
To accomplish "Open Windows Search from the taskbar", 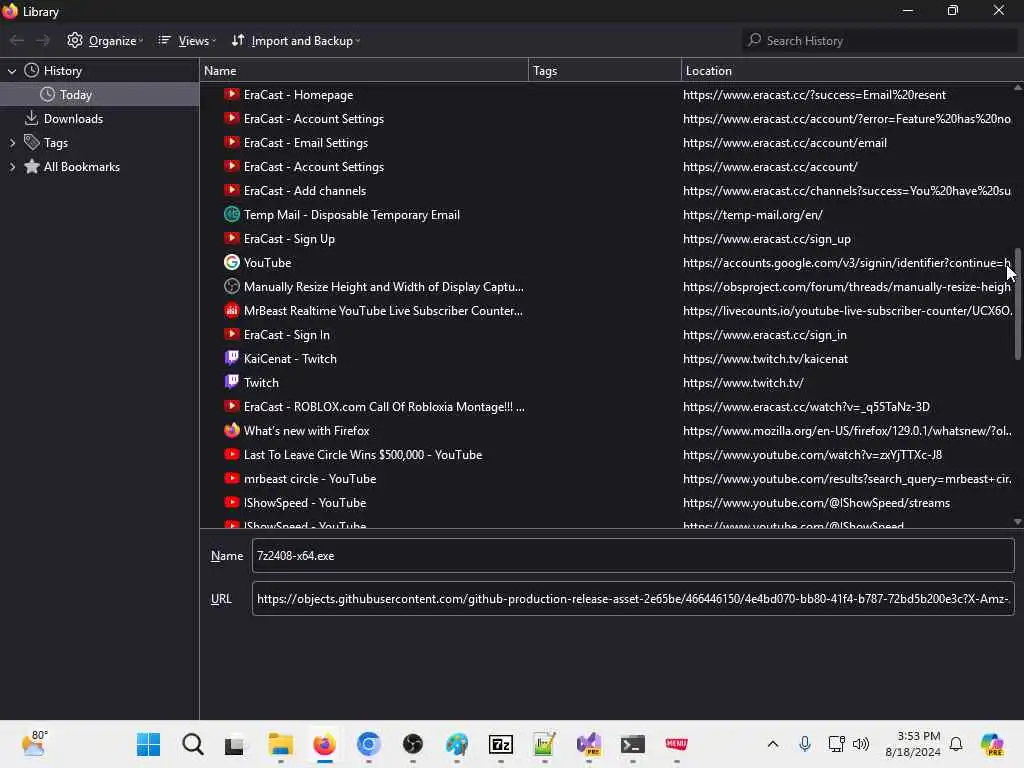I will pyautogui.click(x=193, y=744).
